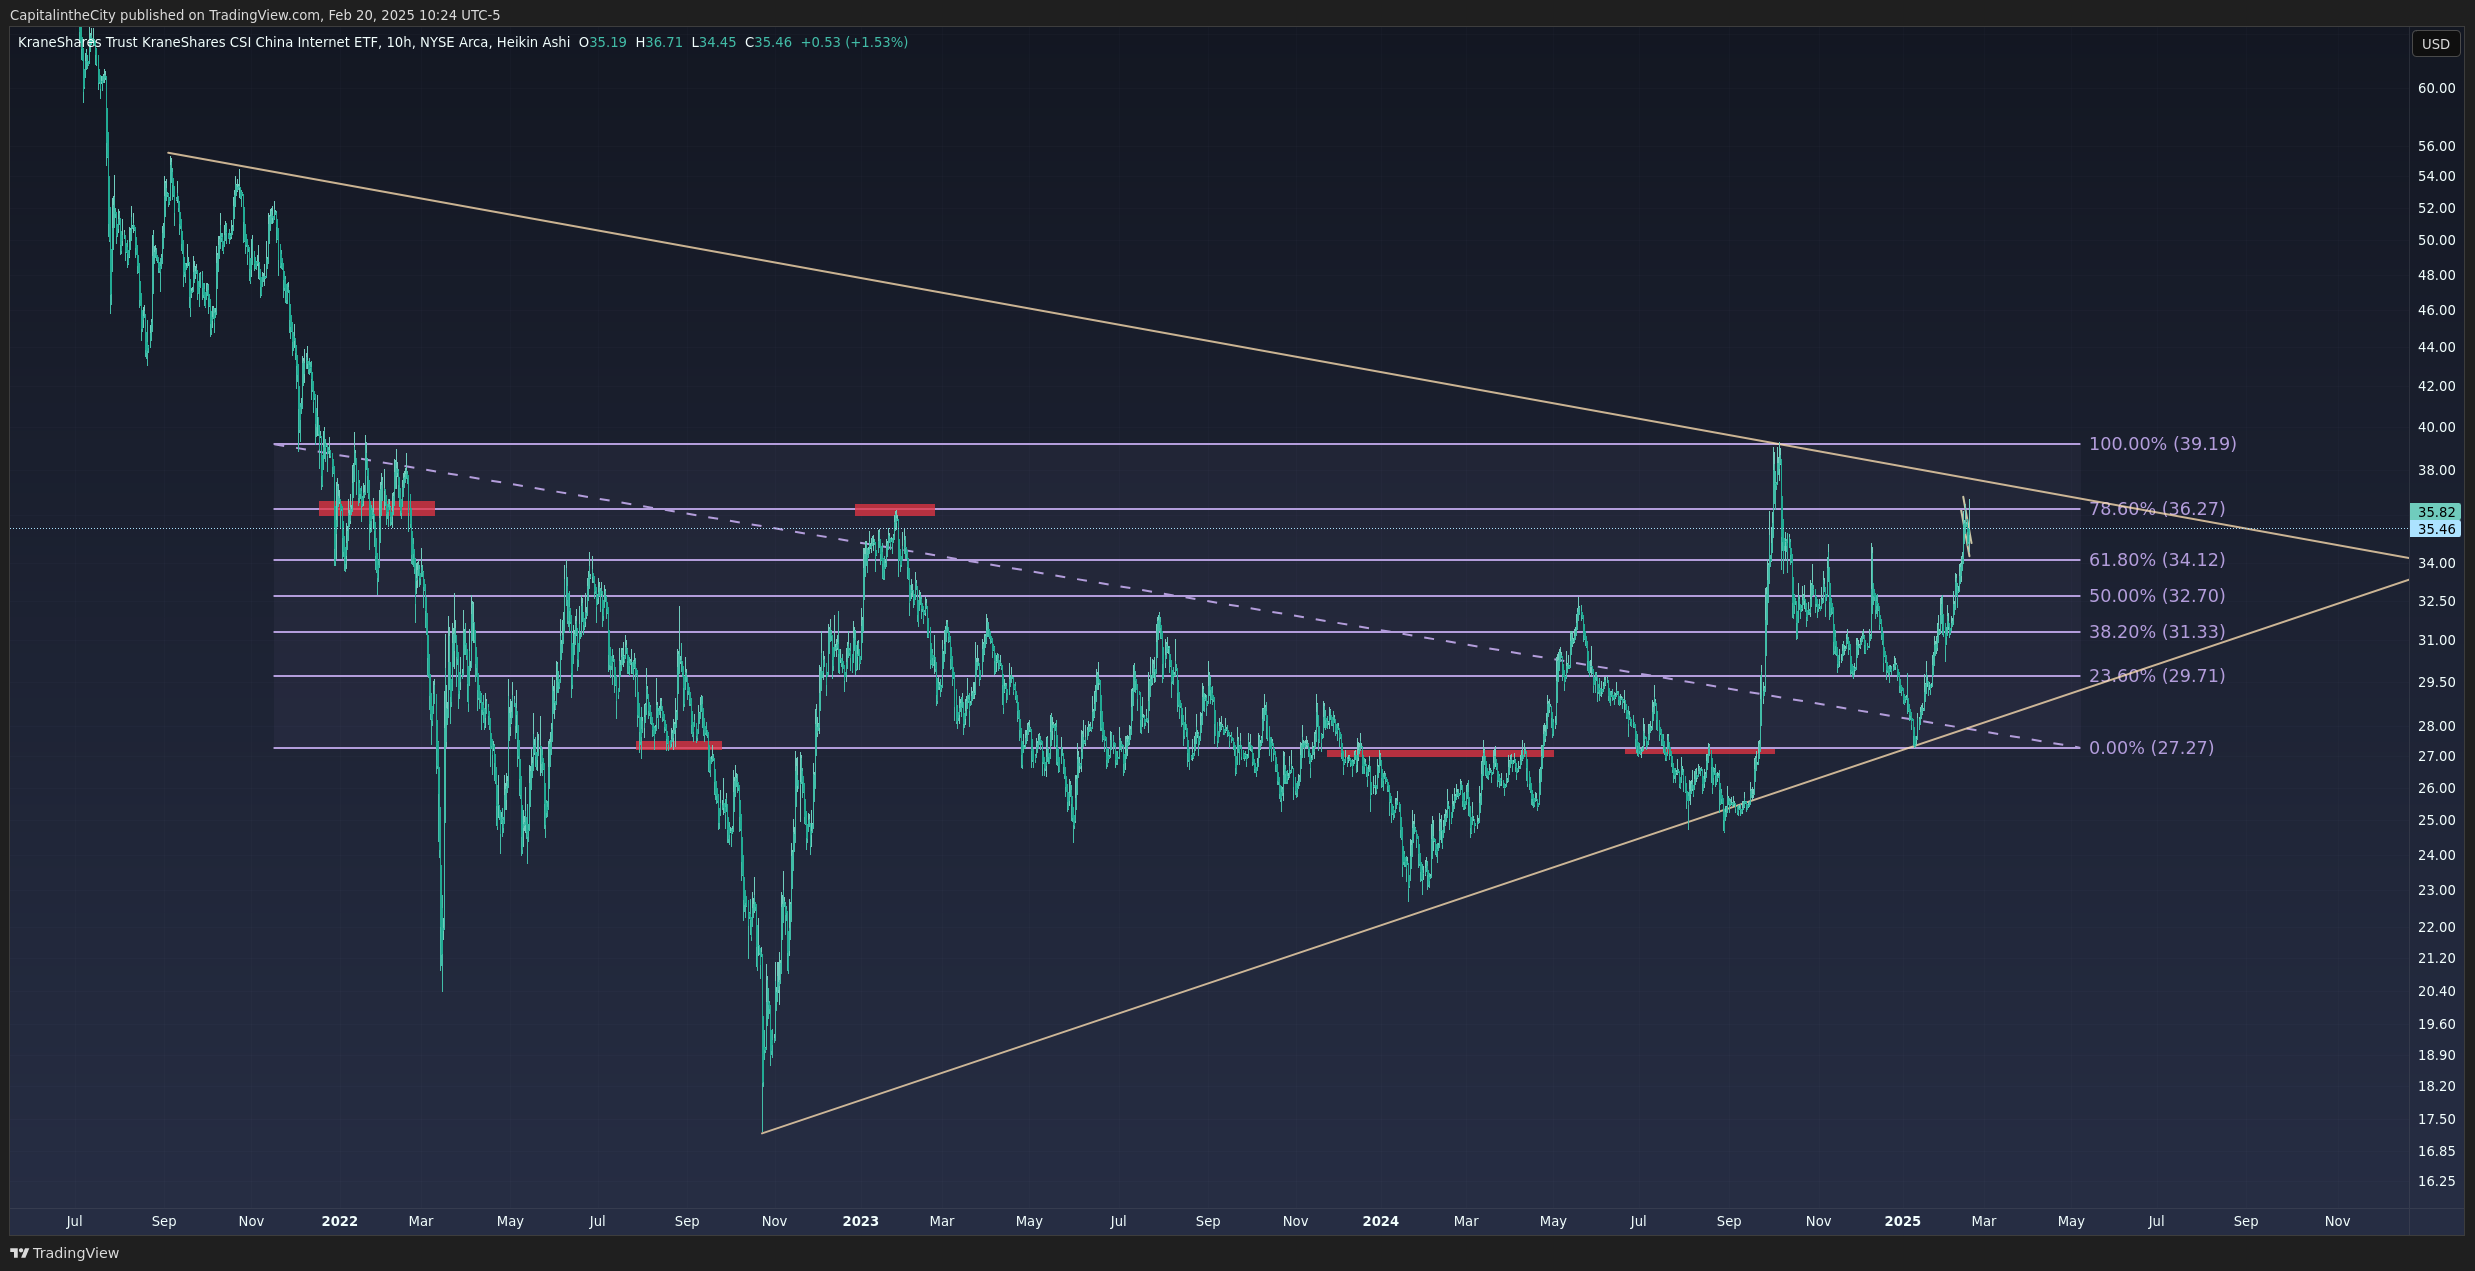Click the 60.00 price axis label
Viewport: 2475px width, 1271px height.
click(x=2436, y=88)
